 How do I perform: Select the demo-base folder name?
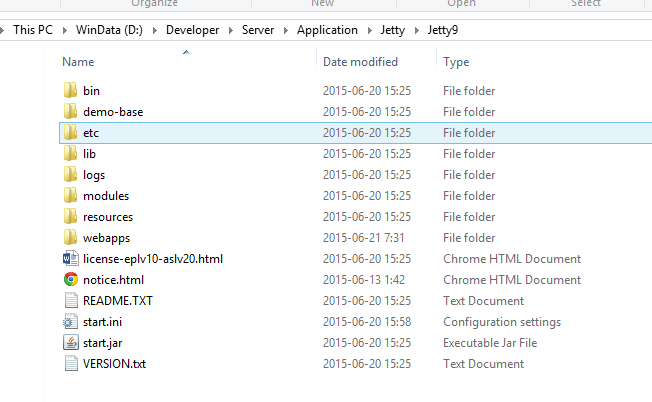pyautogui.click(x=113, y=112)
